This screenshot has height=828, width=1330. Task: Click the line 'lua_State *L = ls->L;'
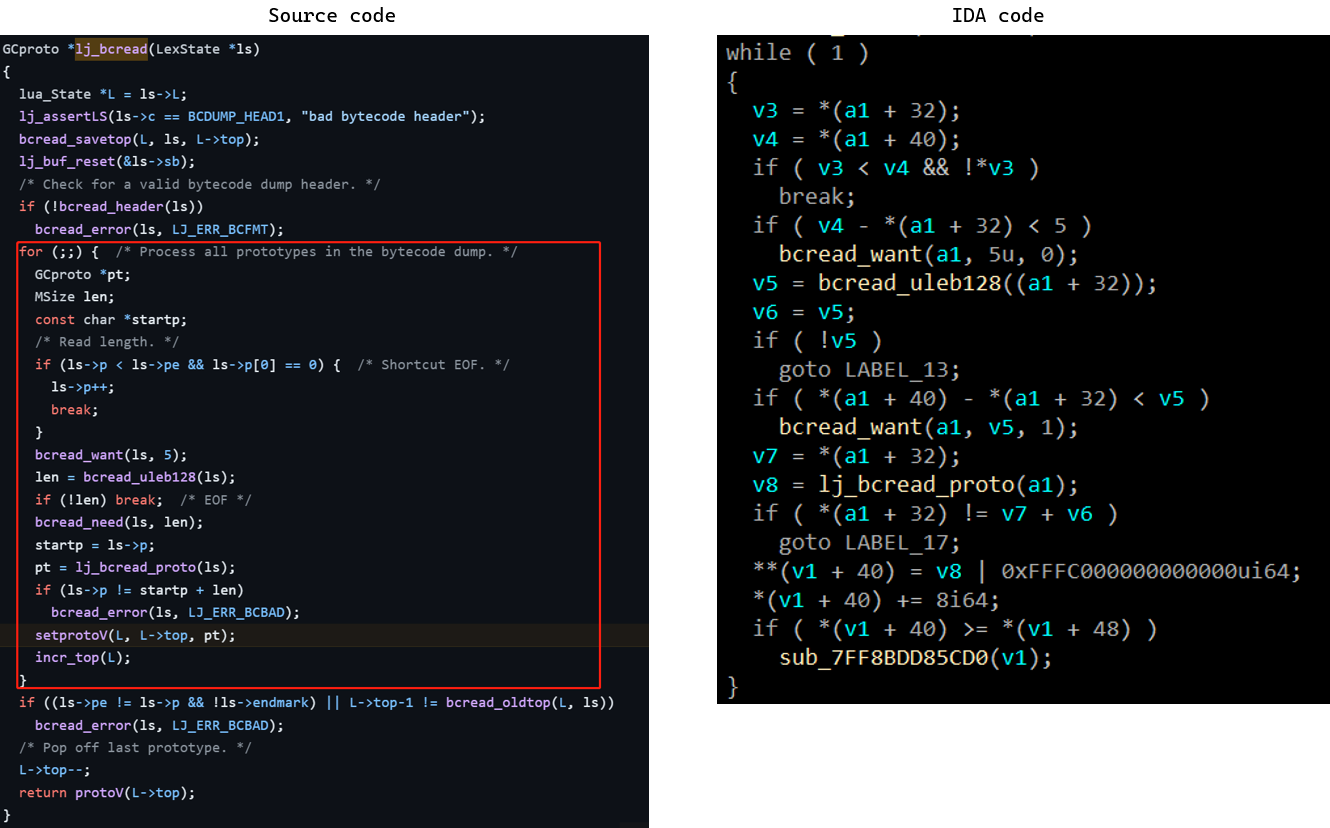click(x=102, y=94)
